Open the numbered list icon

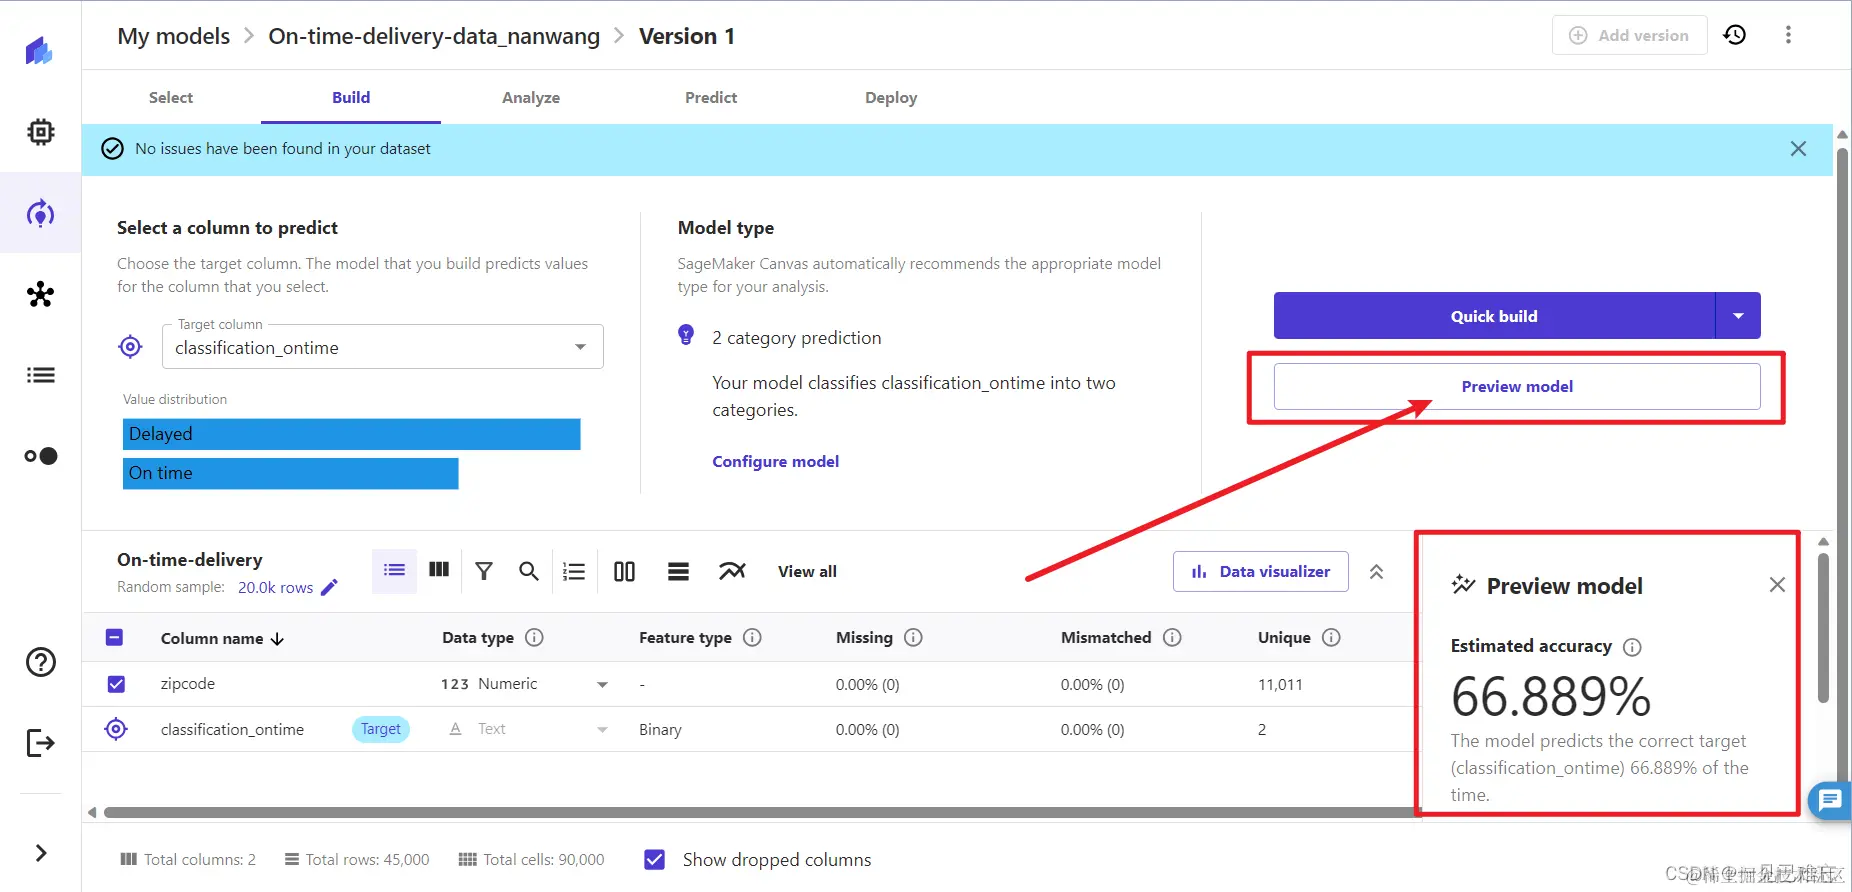pos(574,571)
